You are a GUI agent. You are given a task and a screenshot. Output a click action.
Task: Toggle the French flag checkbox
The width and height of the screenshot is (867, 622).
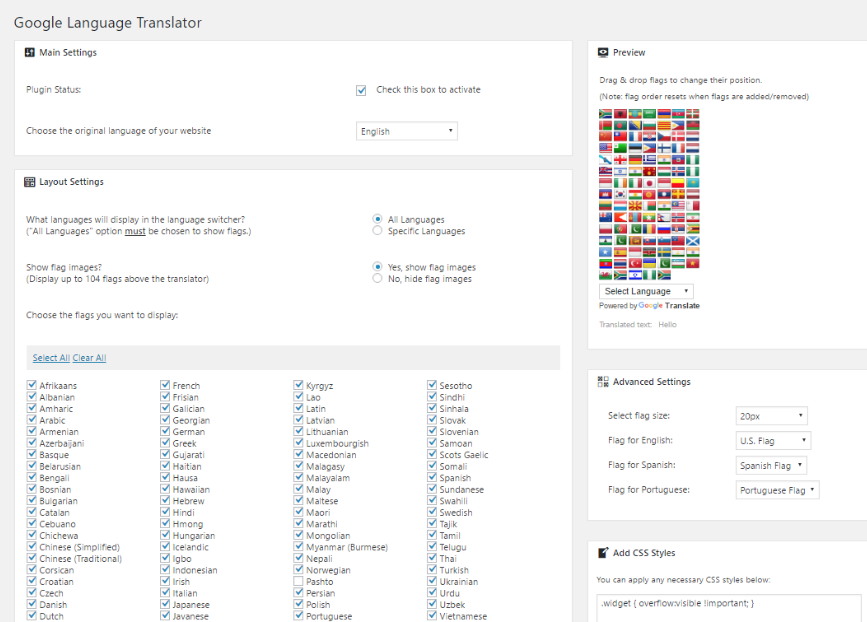click(x=165, y=385)
